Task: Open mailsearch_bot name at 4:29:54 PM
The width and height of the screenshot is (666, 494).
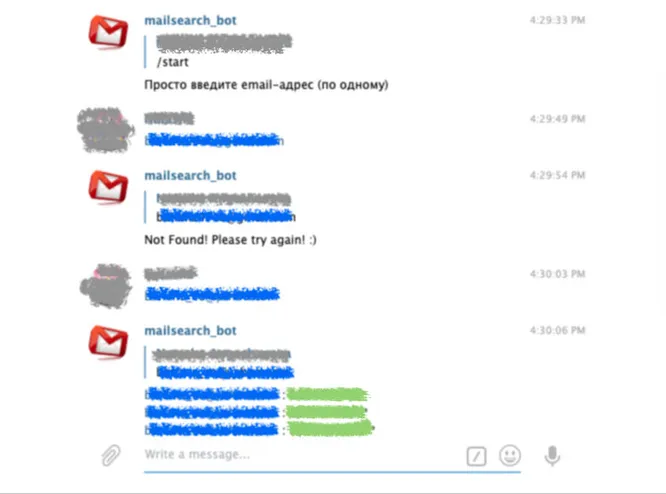Action: click(190, 175)
